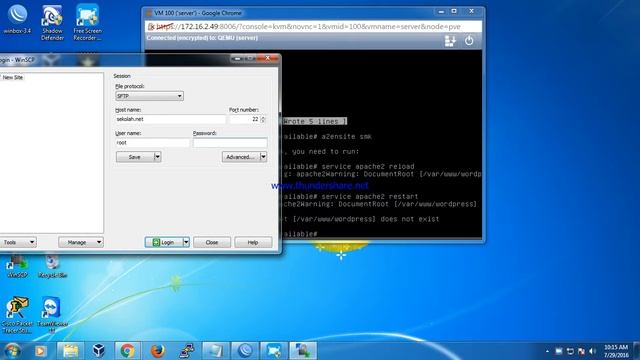Show hidden tray icons arrow
The height and width of the screenshot is (360, 640).
547,351
